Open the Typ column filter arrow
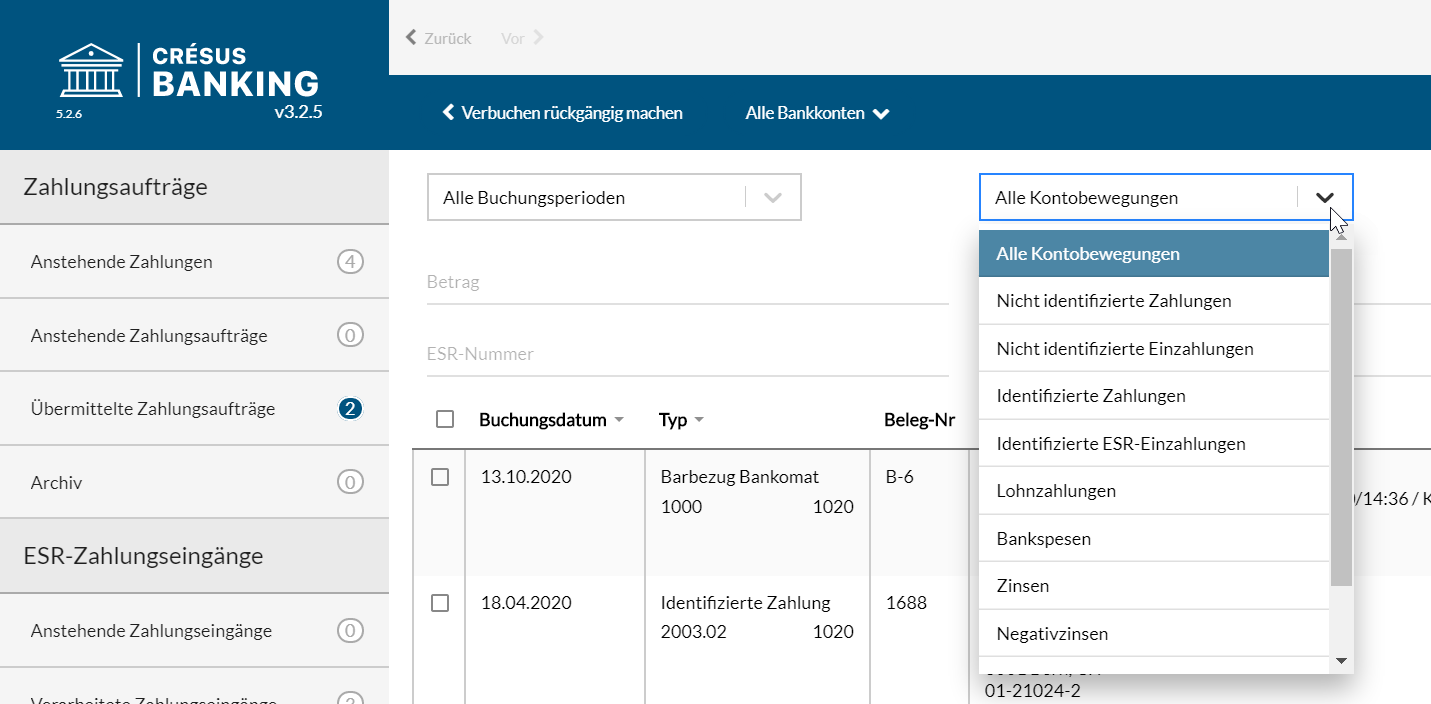The image size is (1431, 704). tap(699, 420)
